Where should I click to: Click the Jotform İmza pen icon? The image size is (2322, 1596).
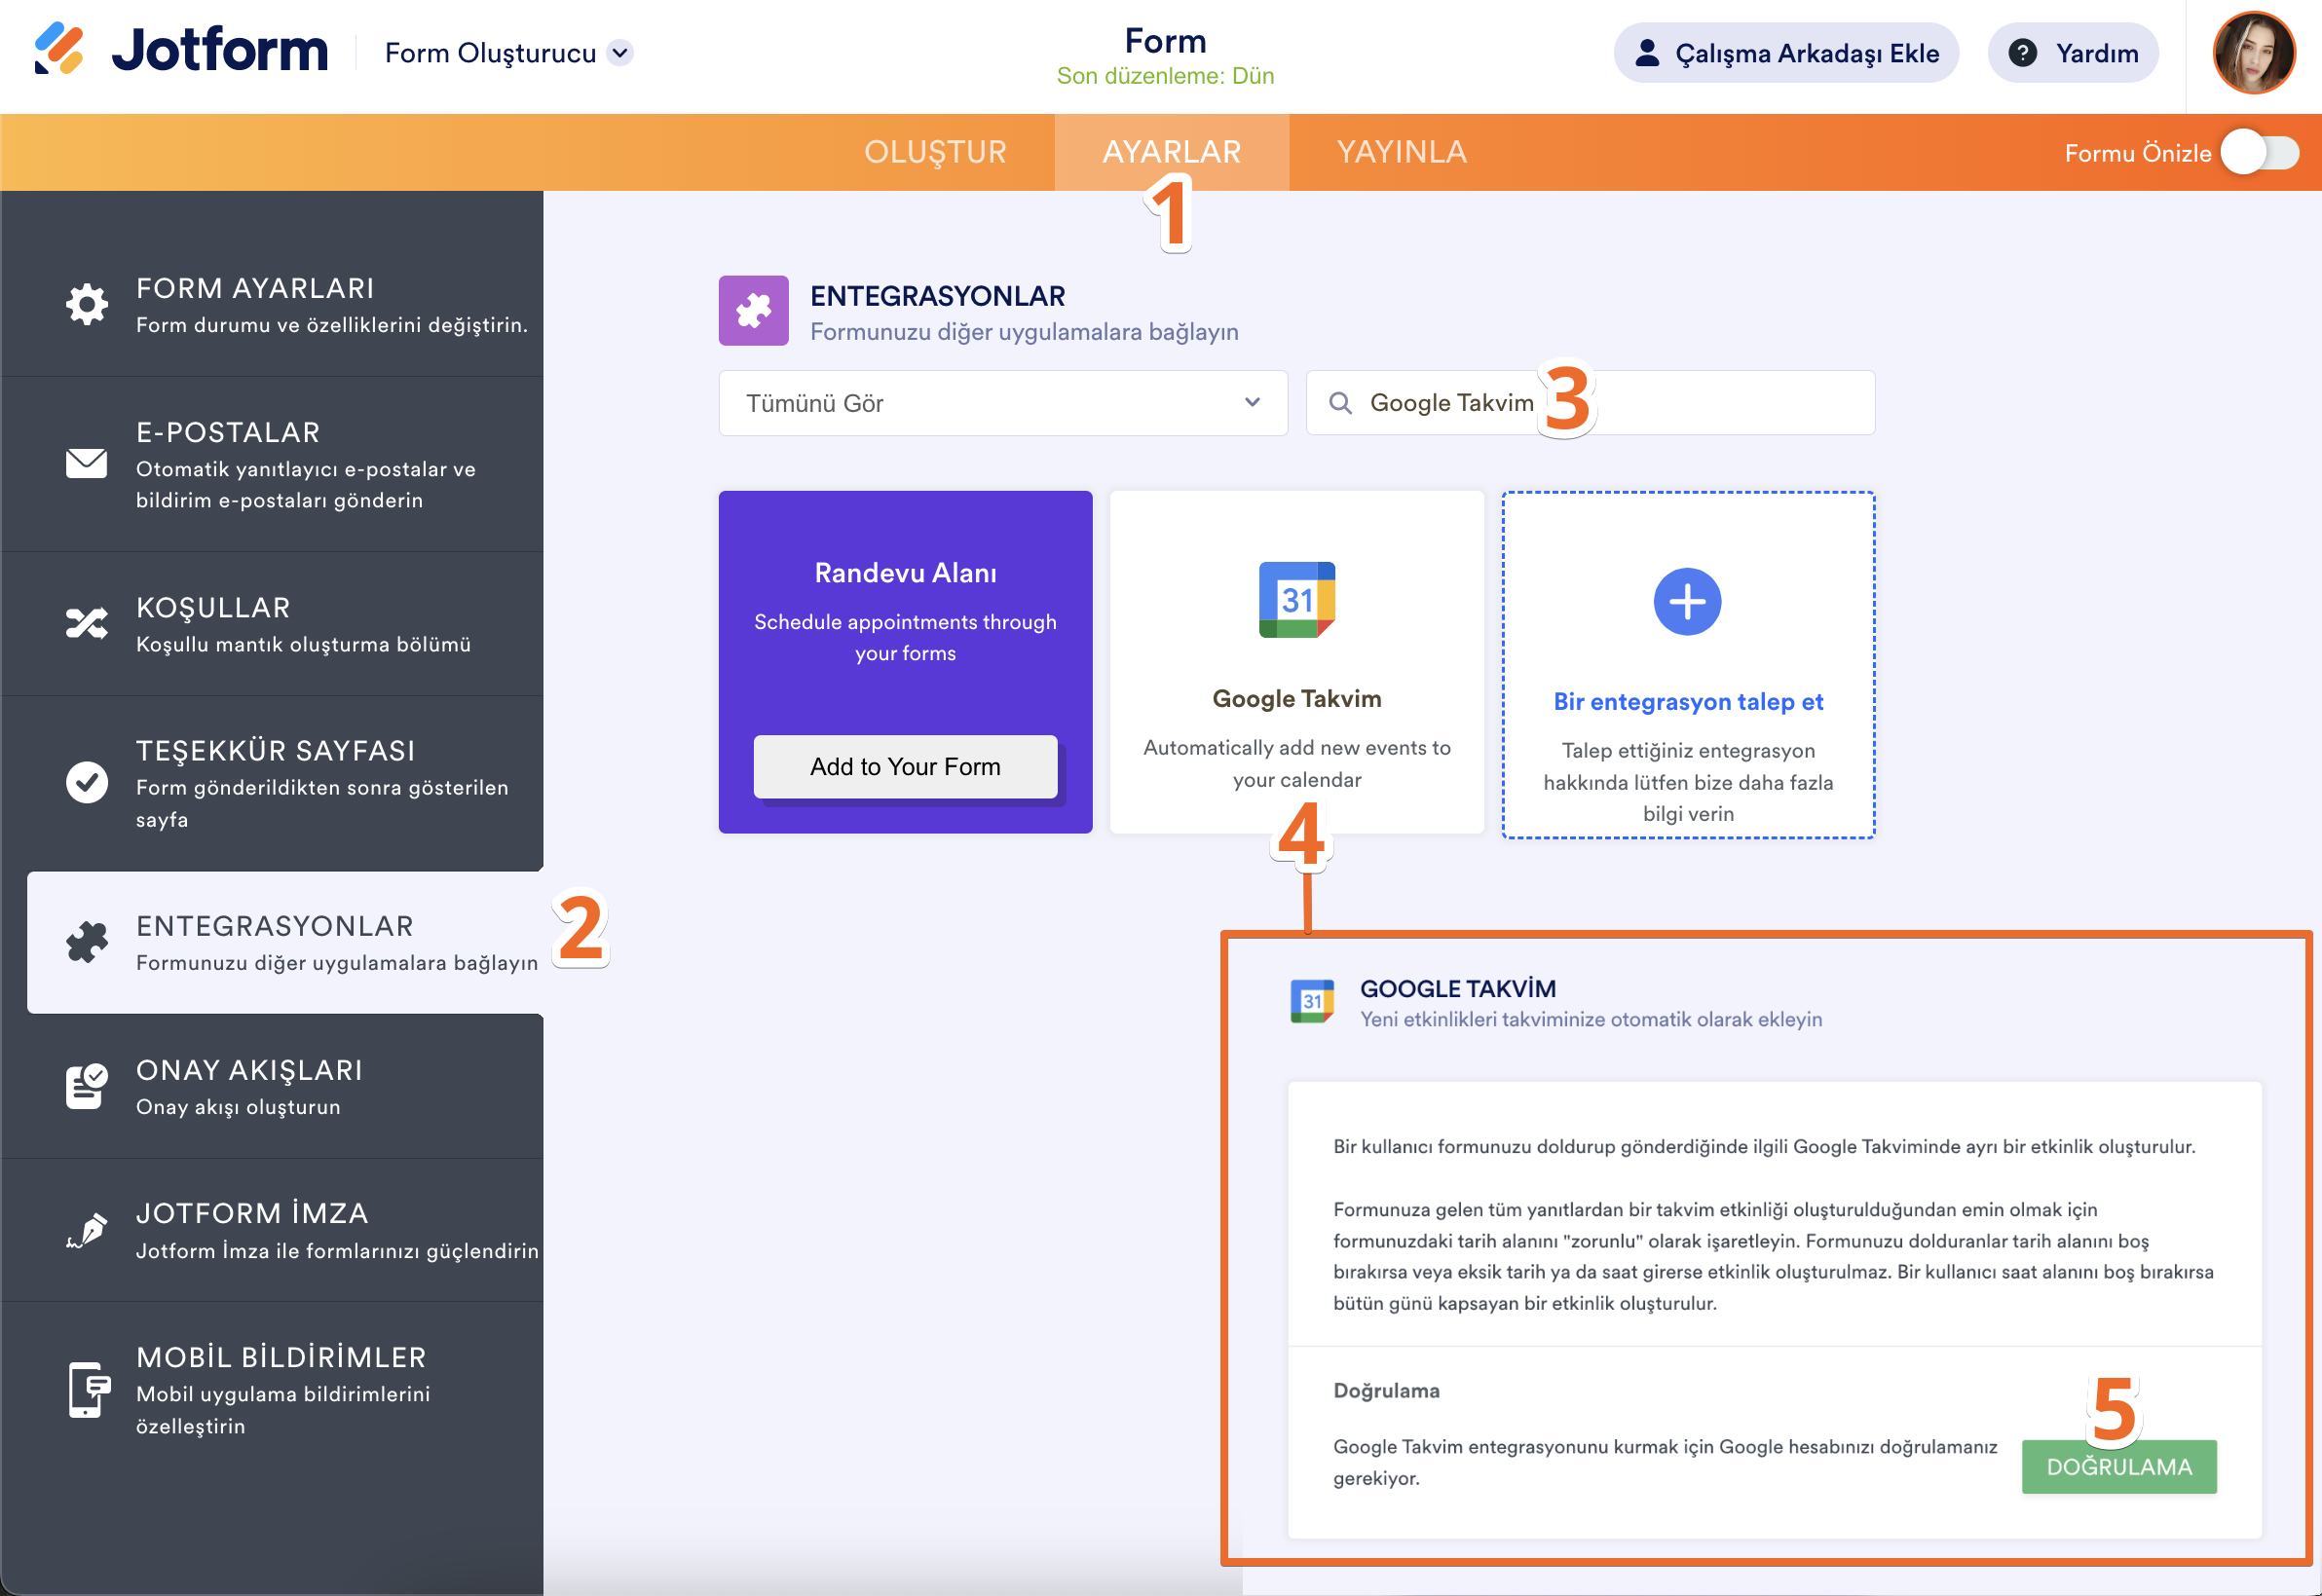[x=87, y=1230]
